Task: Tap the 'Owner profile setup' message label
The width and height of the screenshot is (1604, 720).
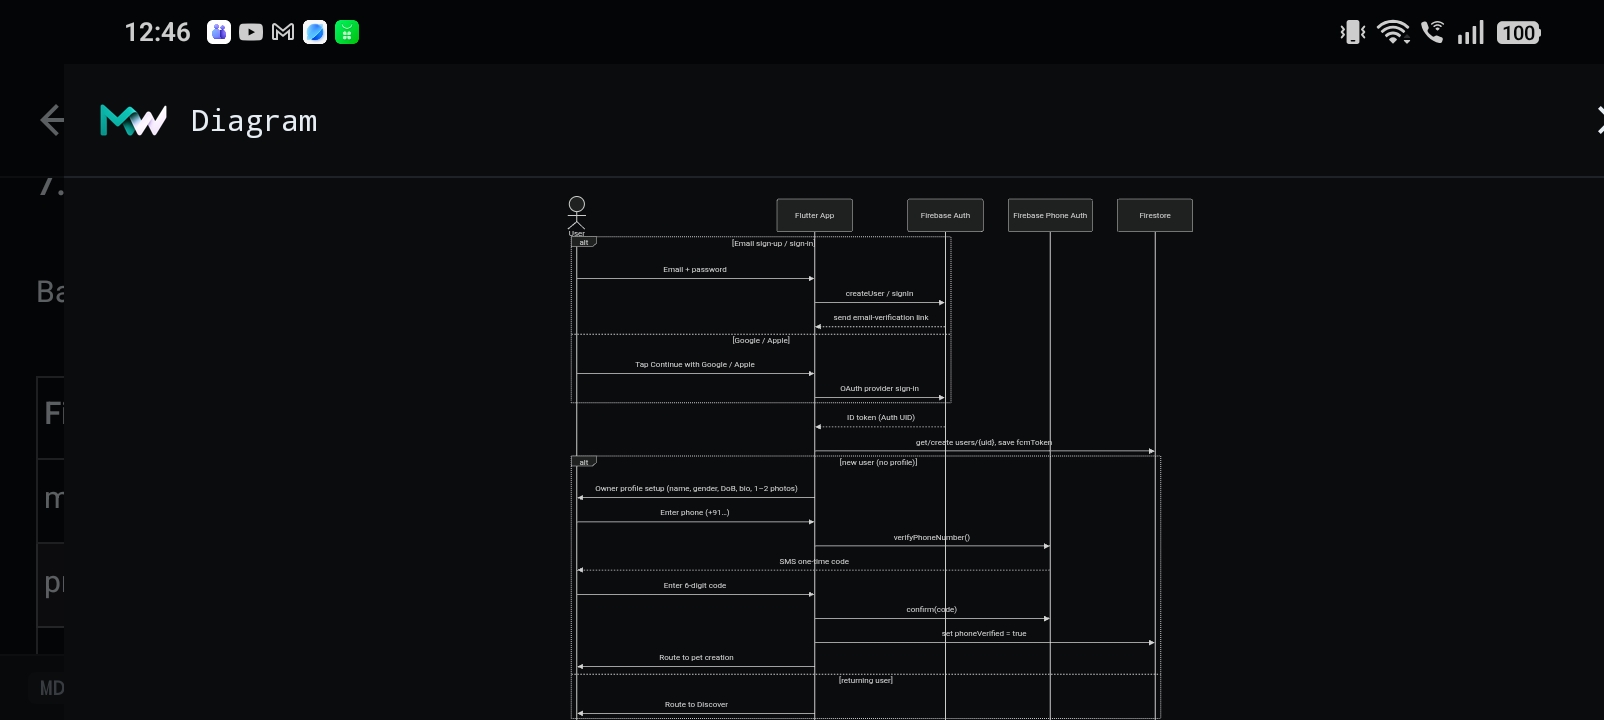Action: click(x=696, y=488)
